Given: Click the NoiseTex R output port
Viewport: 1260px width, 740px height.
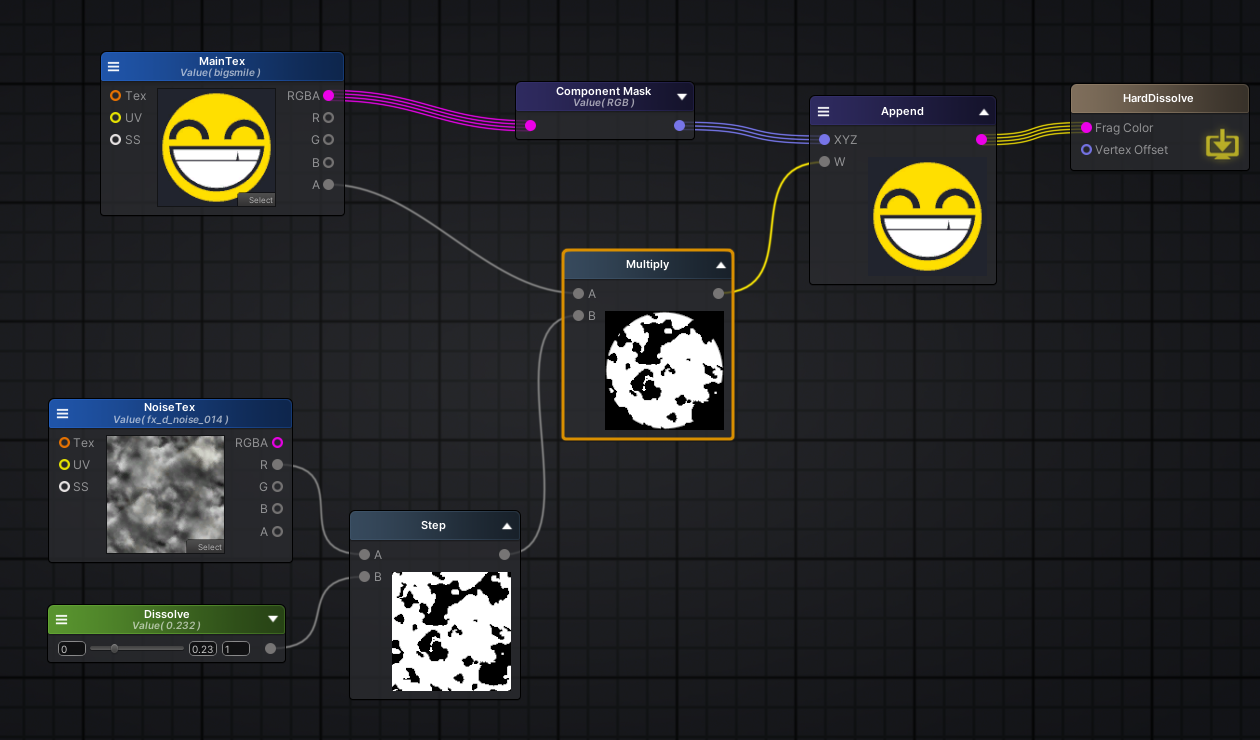Looking at the screenshot, I should point(277,465).
